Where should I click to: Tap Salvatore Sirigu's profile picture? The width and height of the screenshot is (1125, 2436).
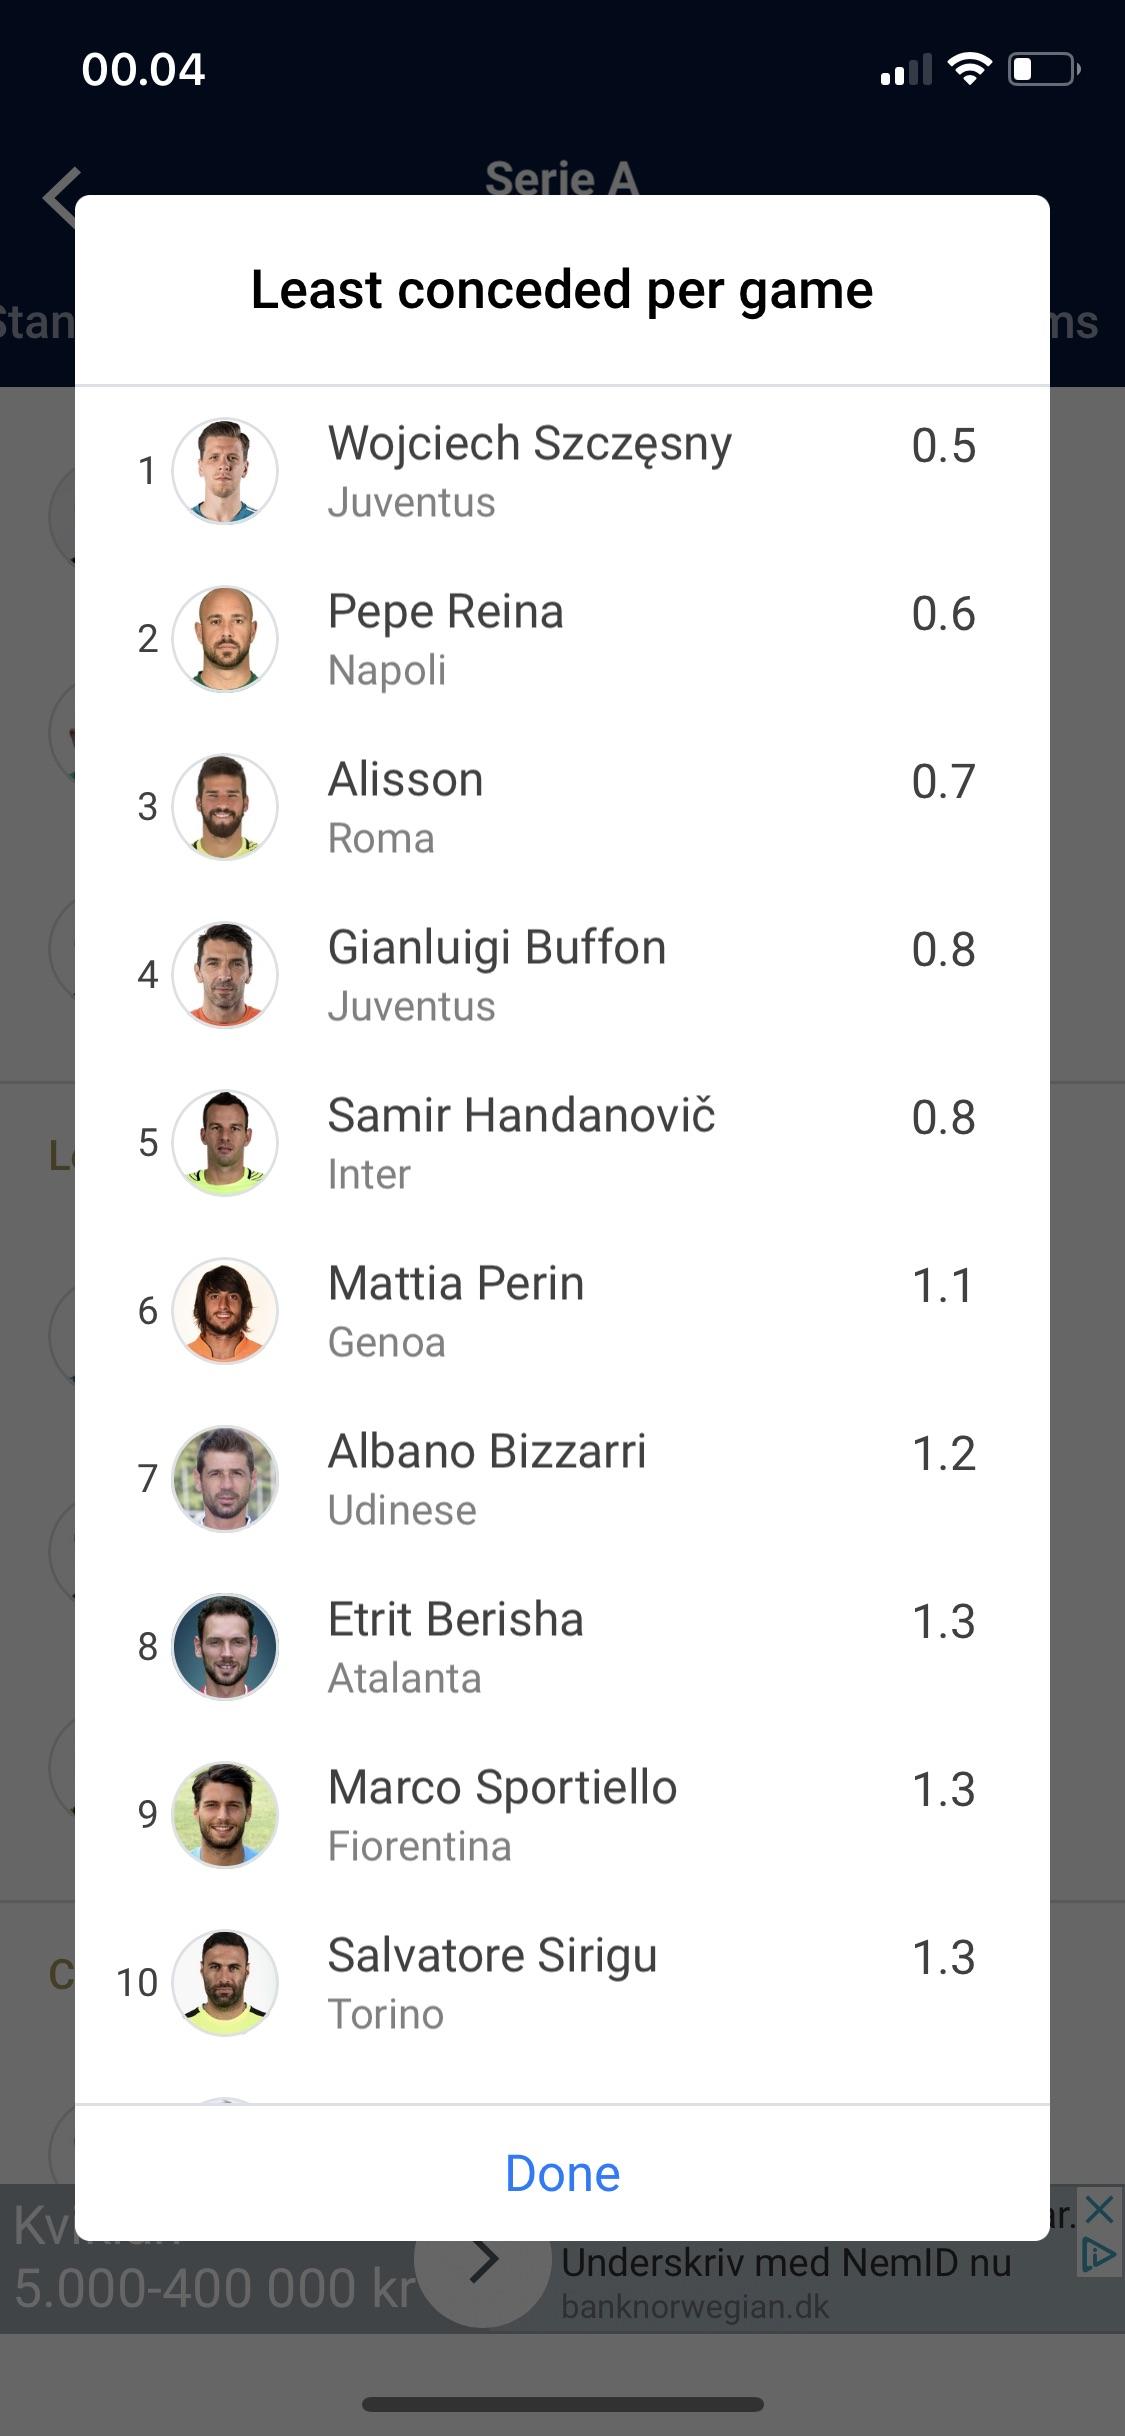[x=225, y=1984]
